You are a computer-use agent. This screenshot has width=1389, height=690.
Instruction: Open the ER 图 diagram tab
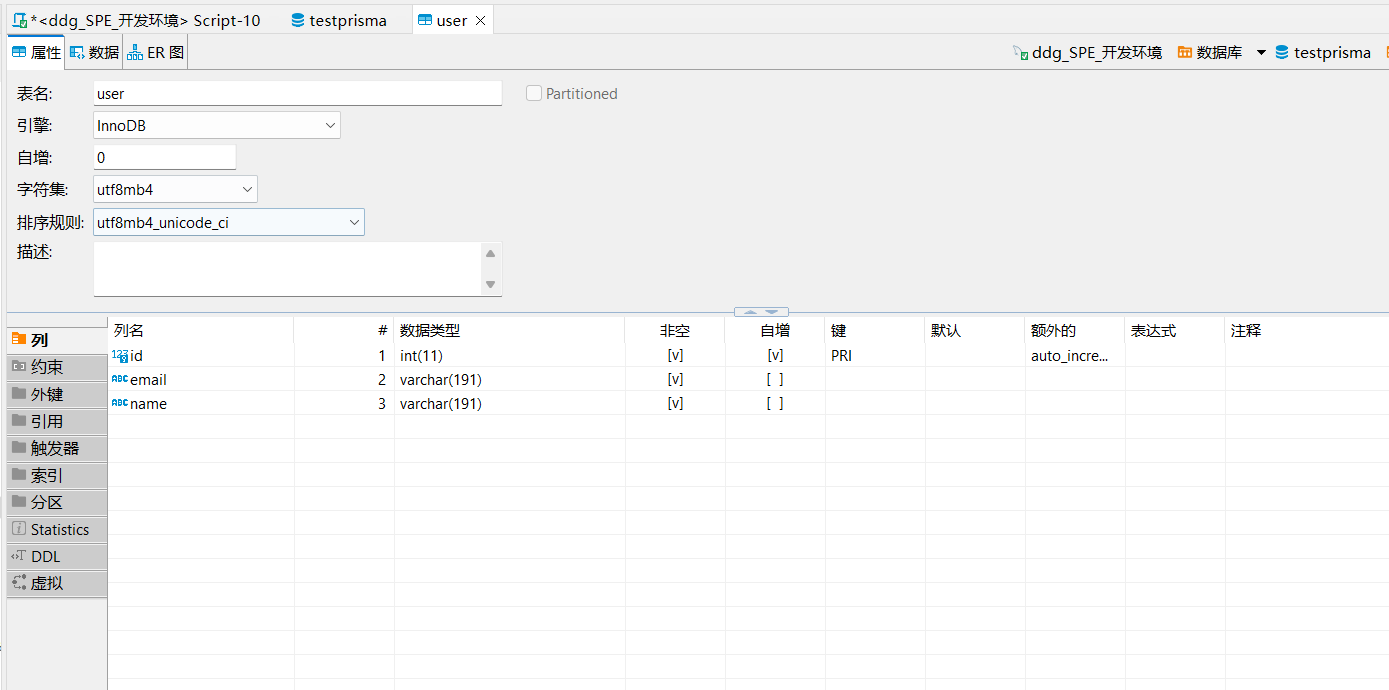coord(156,53)
